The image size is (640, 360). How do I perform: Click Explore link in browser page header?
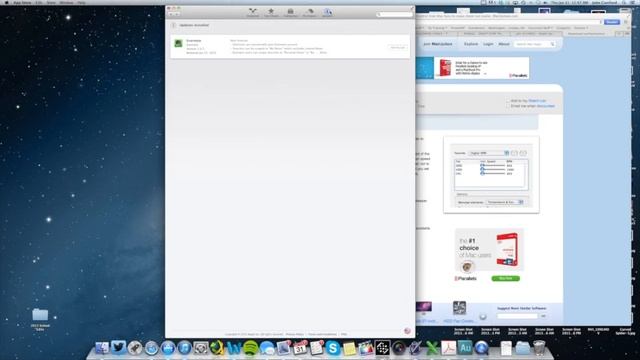pos(471,44)
